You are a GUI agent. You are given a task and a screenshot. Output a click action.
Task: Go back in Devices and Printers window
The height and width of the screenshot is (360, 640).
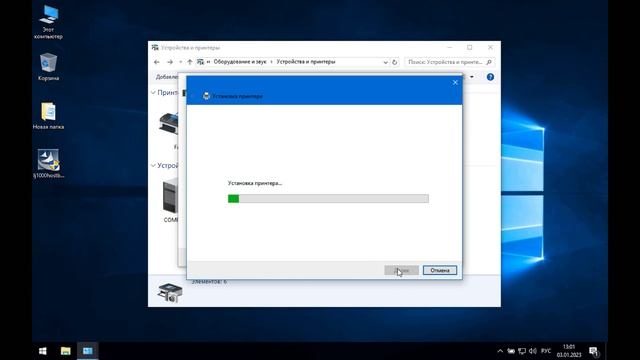point(157,62)
